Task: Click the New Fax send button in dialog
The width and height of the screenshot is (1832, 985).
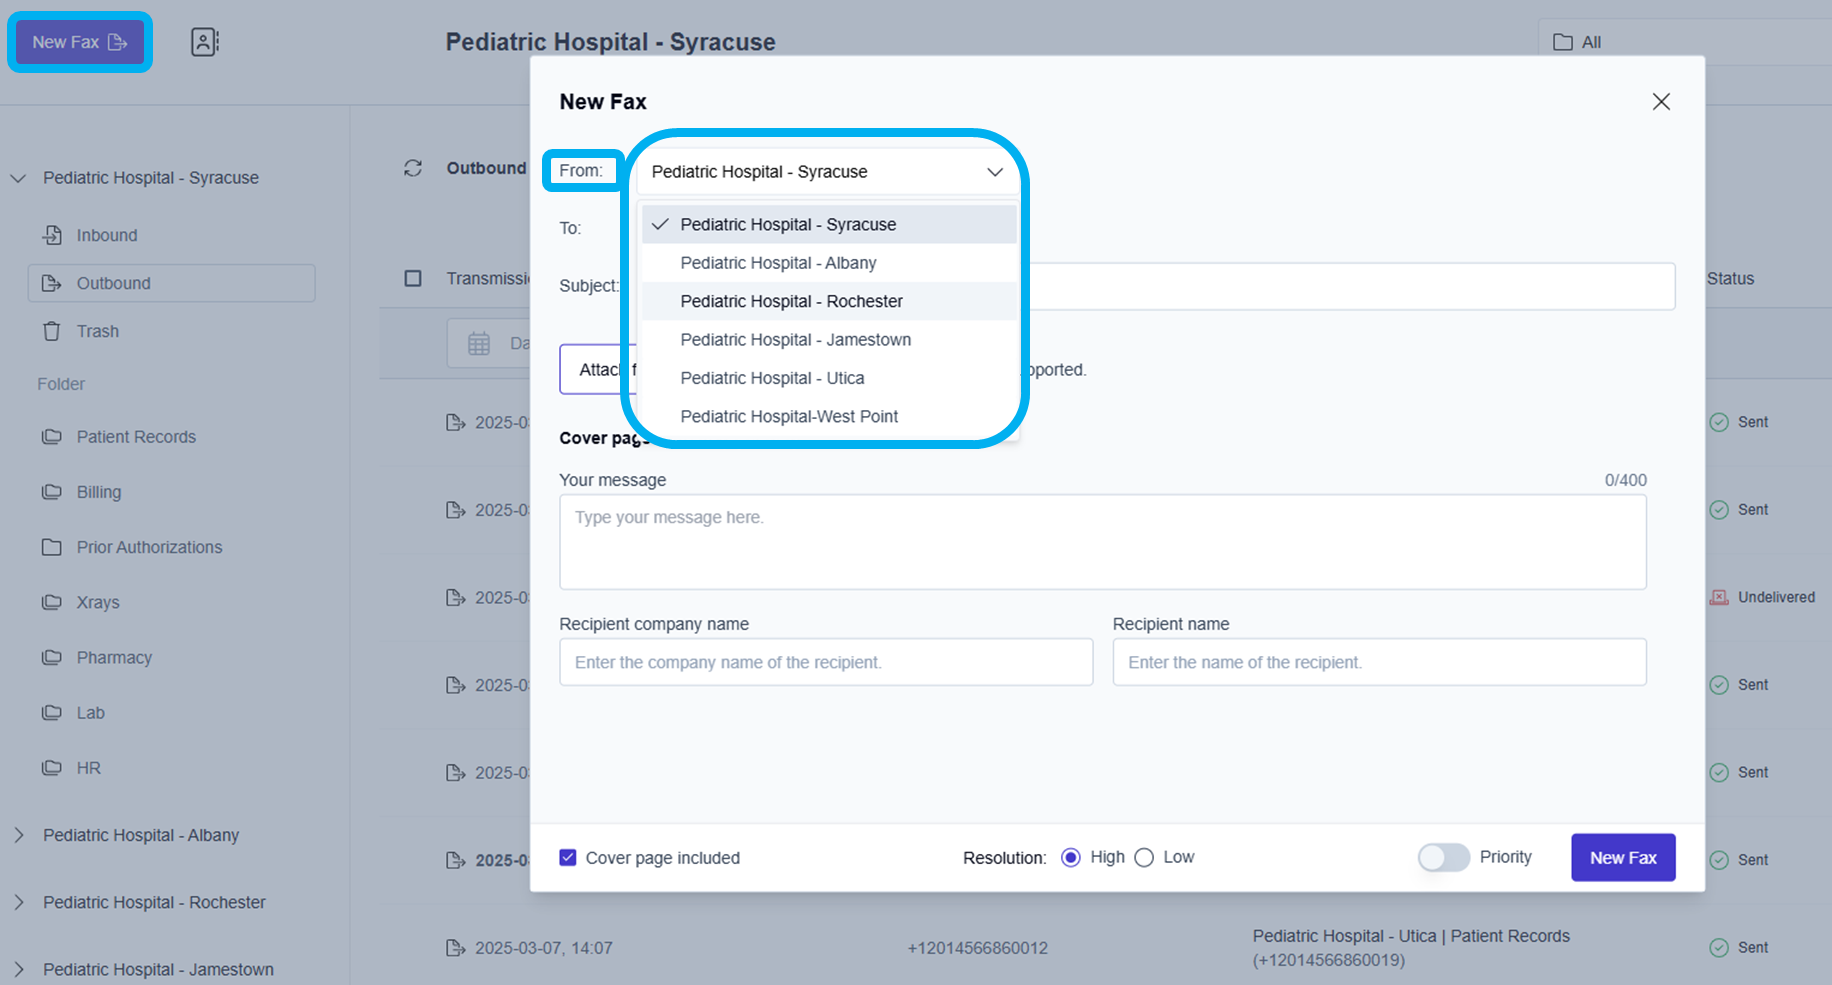Action: click(x=1622, y=858)
